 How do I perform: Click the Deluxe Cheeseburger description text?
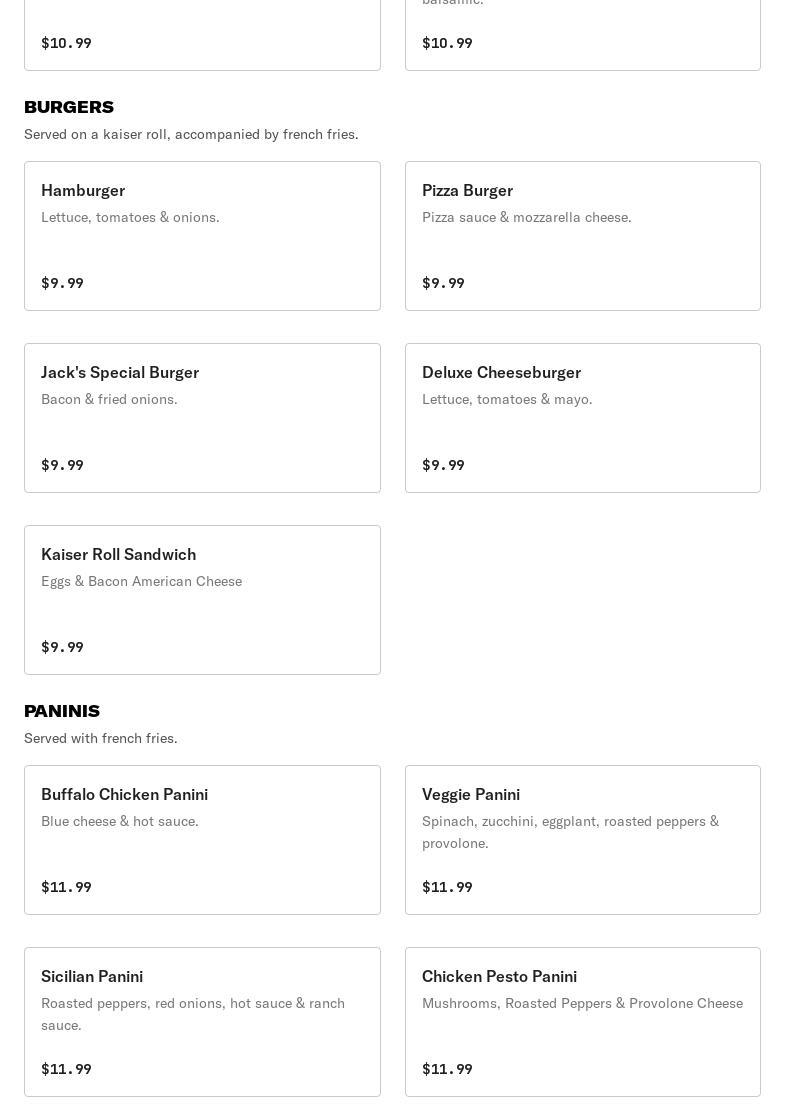507,399
